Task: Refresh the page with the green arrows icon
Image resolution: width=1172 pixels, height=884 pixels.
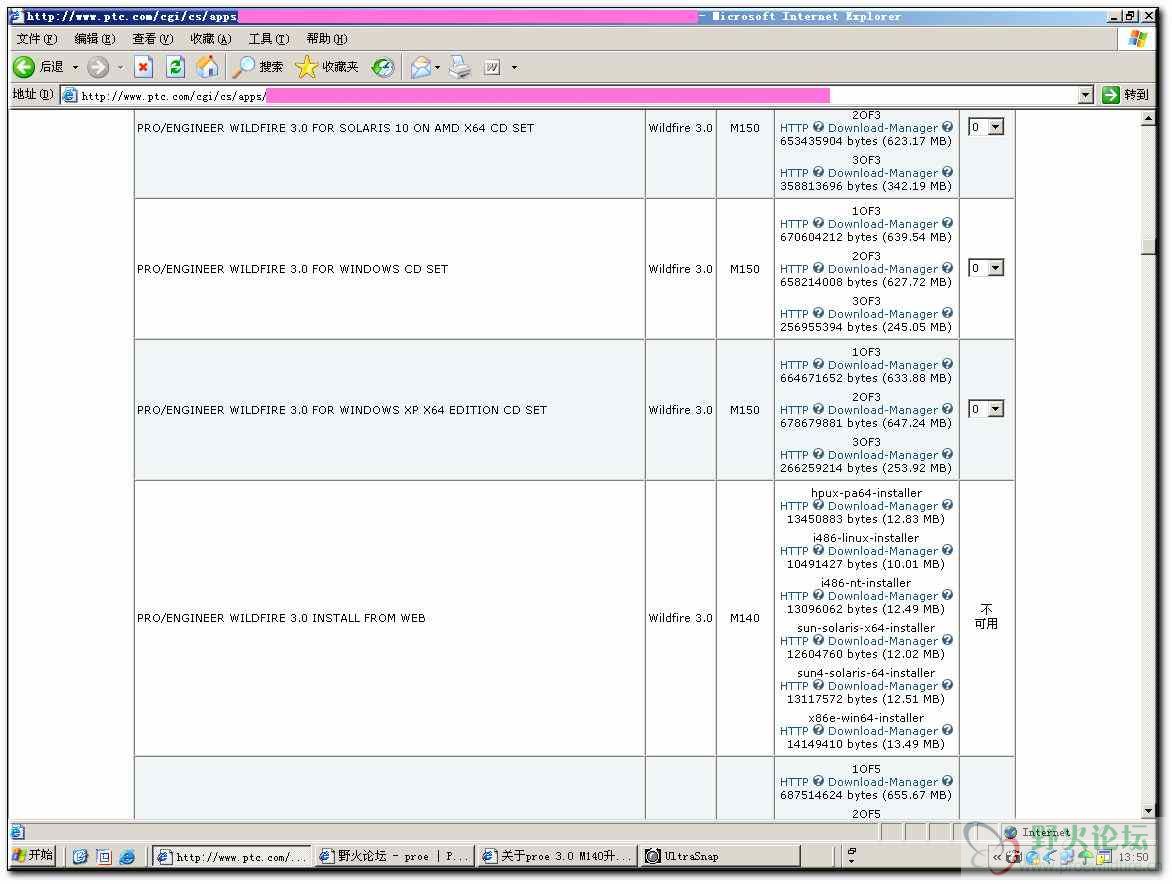Action: pos(175,67)
